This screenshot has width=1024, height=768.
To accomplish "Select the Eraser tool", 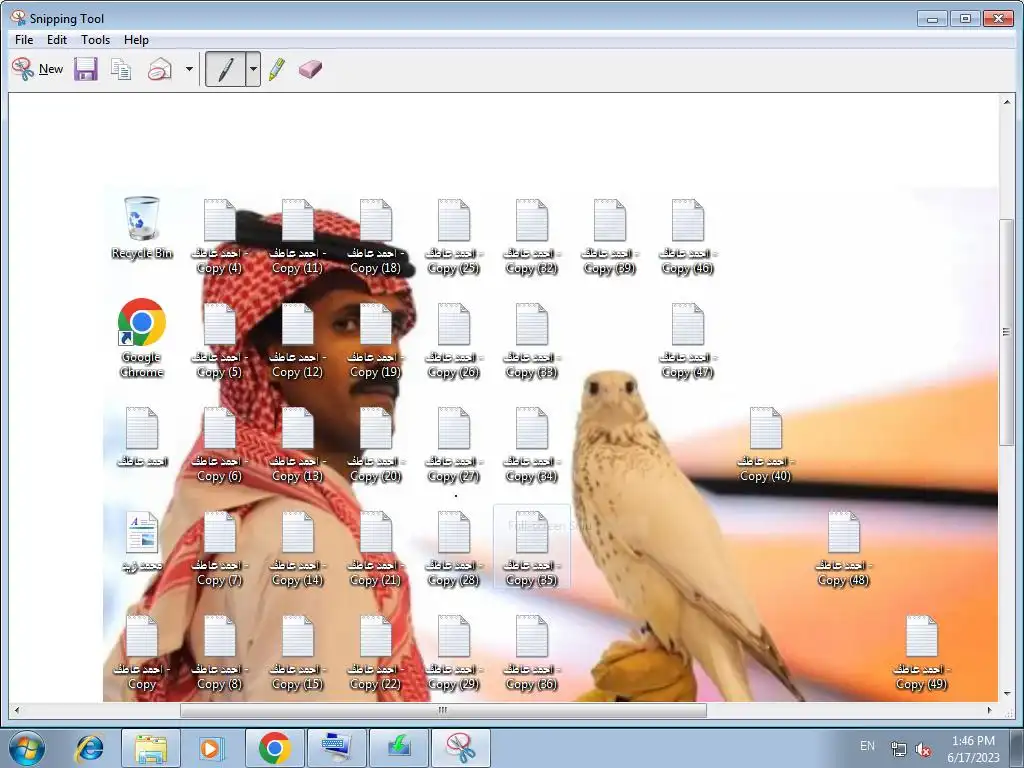I will [x=310, y=69].
